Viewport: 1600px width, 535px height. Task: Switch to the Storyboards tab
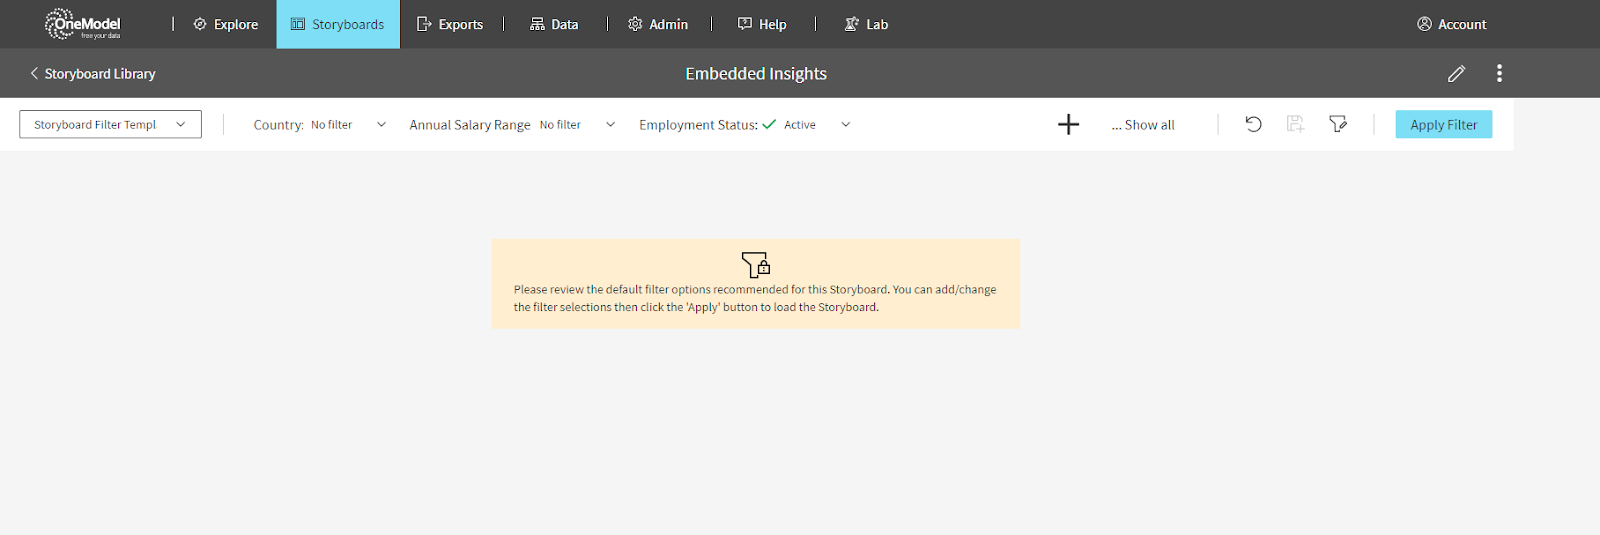[338, 24]
